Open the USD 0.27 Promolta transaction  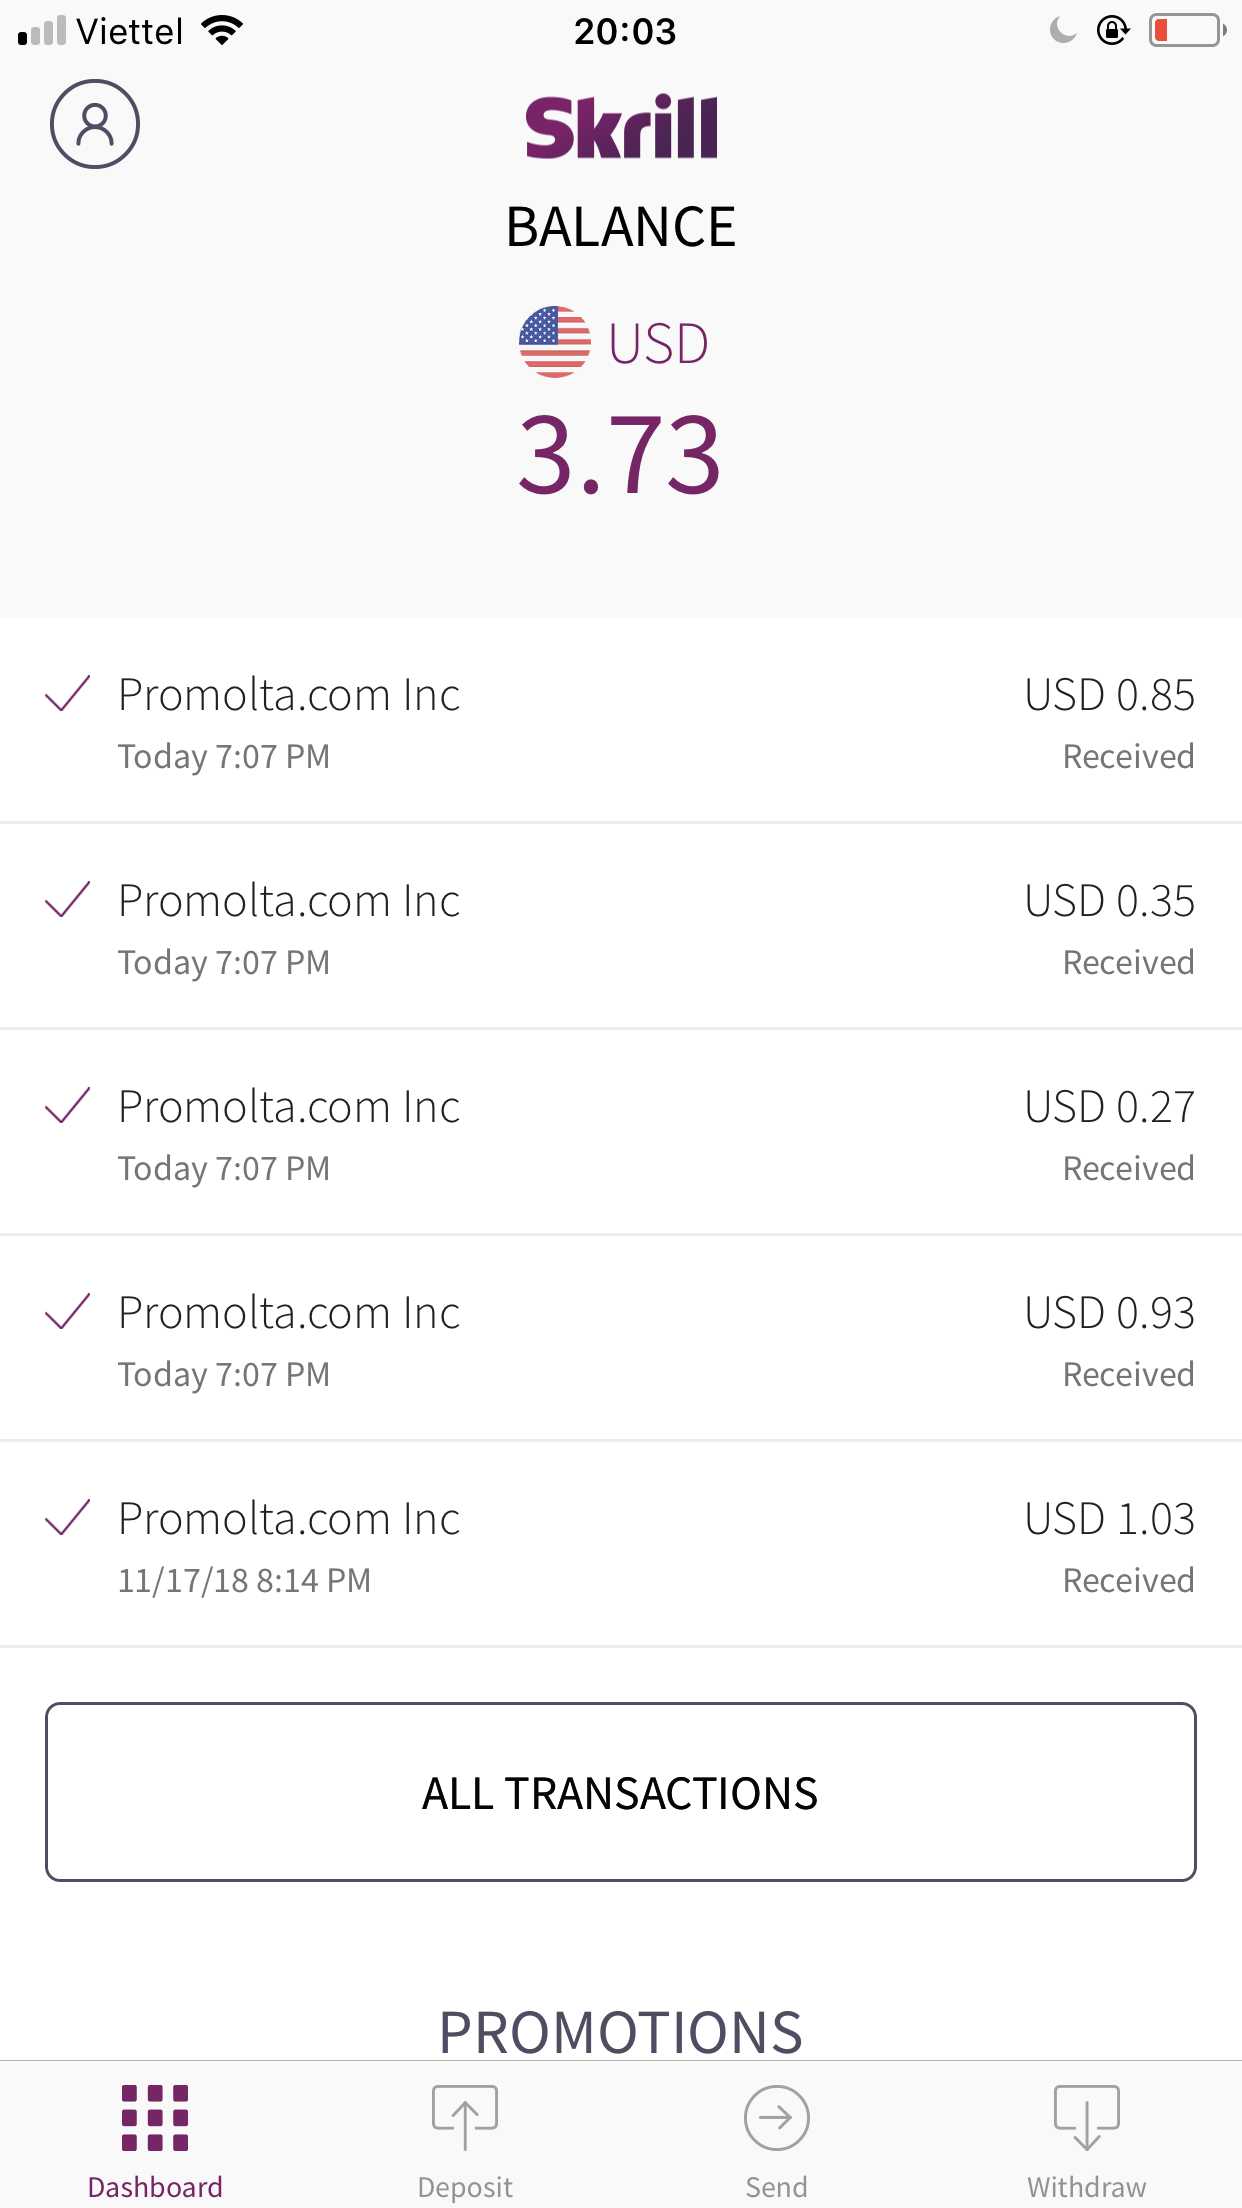(x=621, y=1134)
